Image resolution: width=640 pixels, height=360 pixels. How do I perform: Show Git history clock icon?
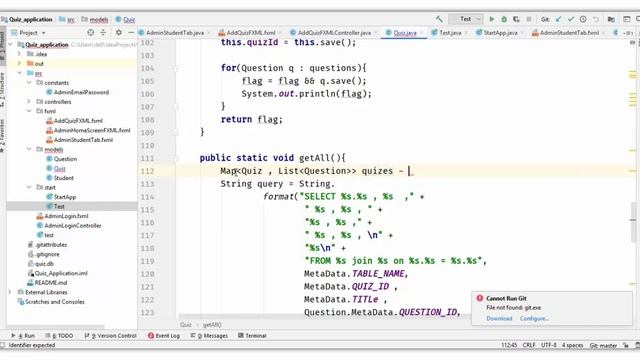click(583, 19)
